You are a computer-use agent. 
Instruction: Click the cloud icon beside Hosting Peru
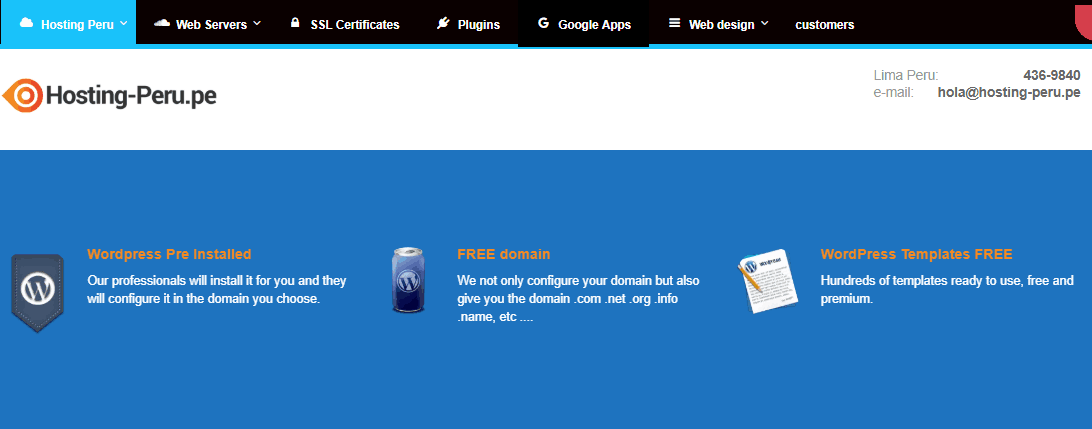click(x=26, y=23)
